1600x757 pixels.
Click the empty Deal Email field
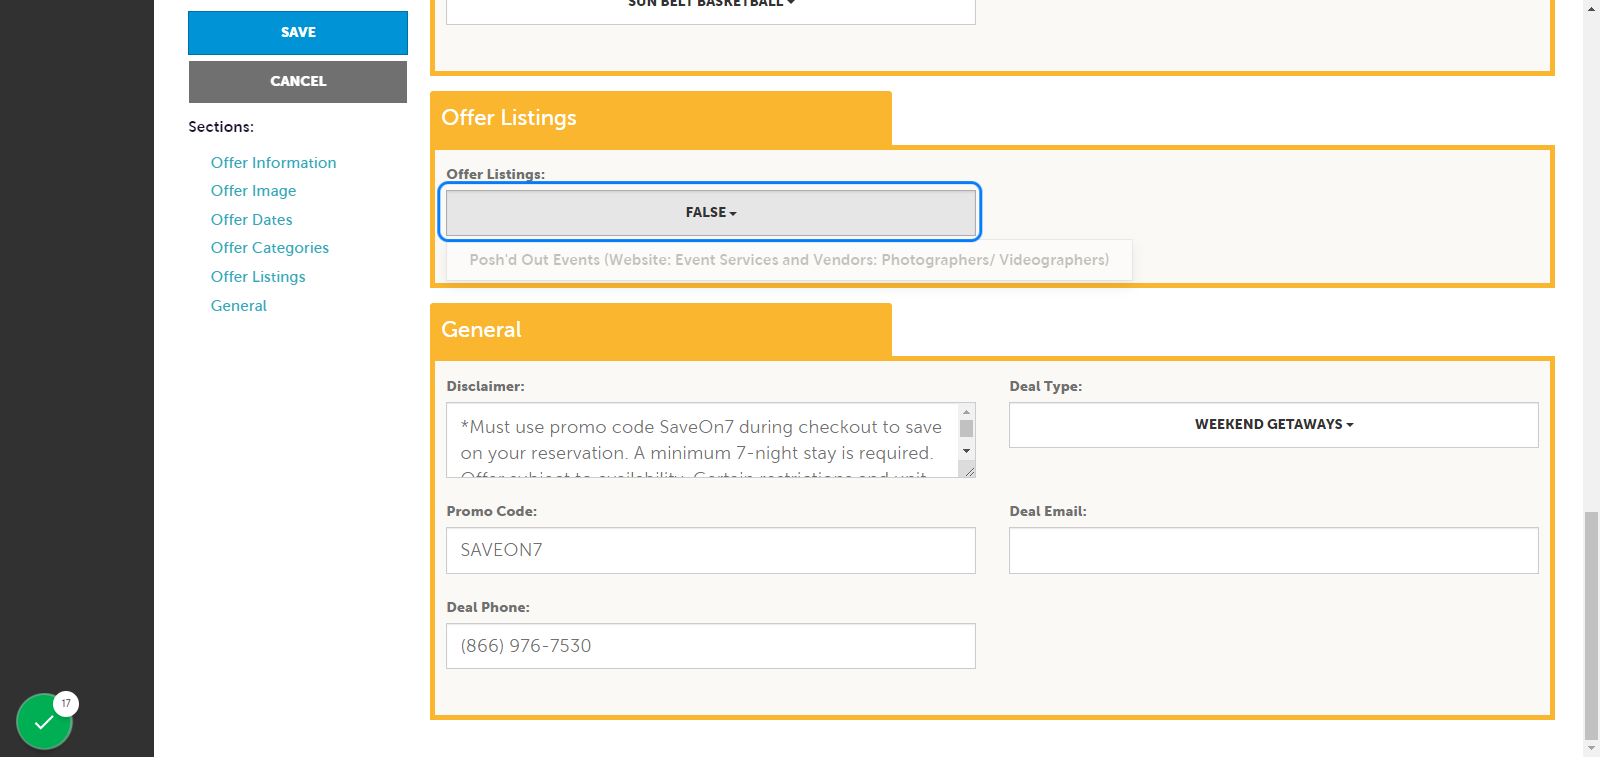click(x=1274, y=550)
